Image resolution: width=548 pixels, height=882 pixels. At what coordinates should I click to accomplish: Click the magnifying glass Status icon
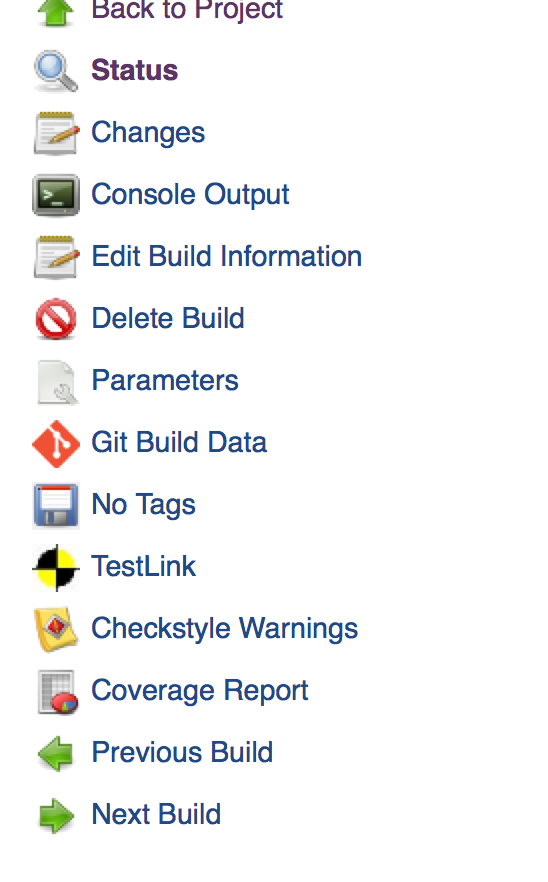pos(55,71)
